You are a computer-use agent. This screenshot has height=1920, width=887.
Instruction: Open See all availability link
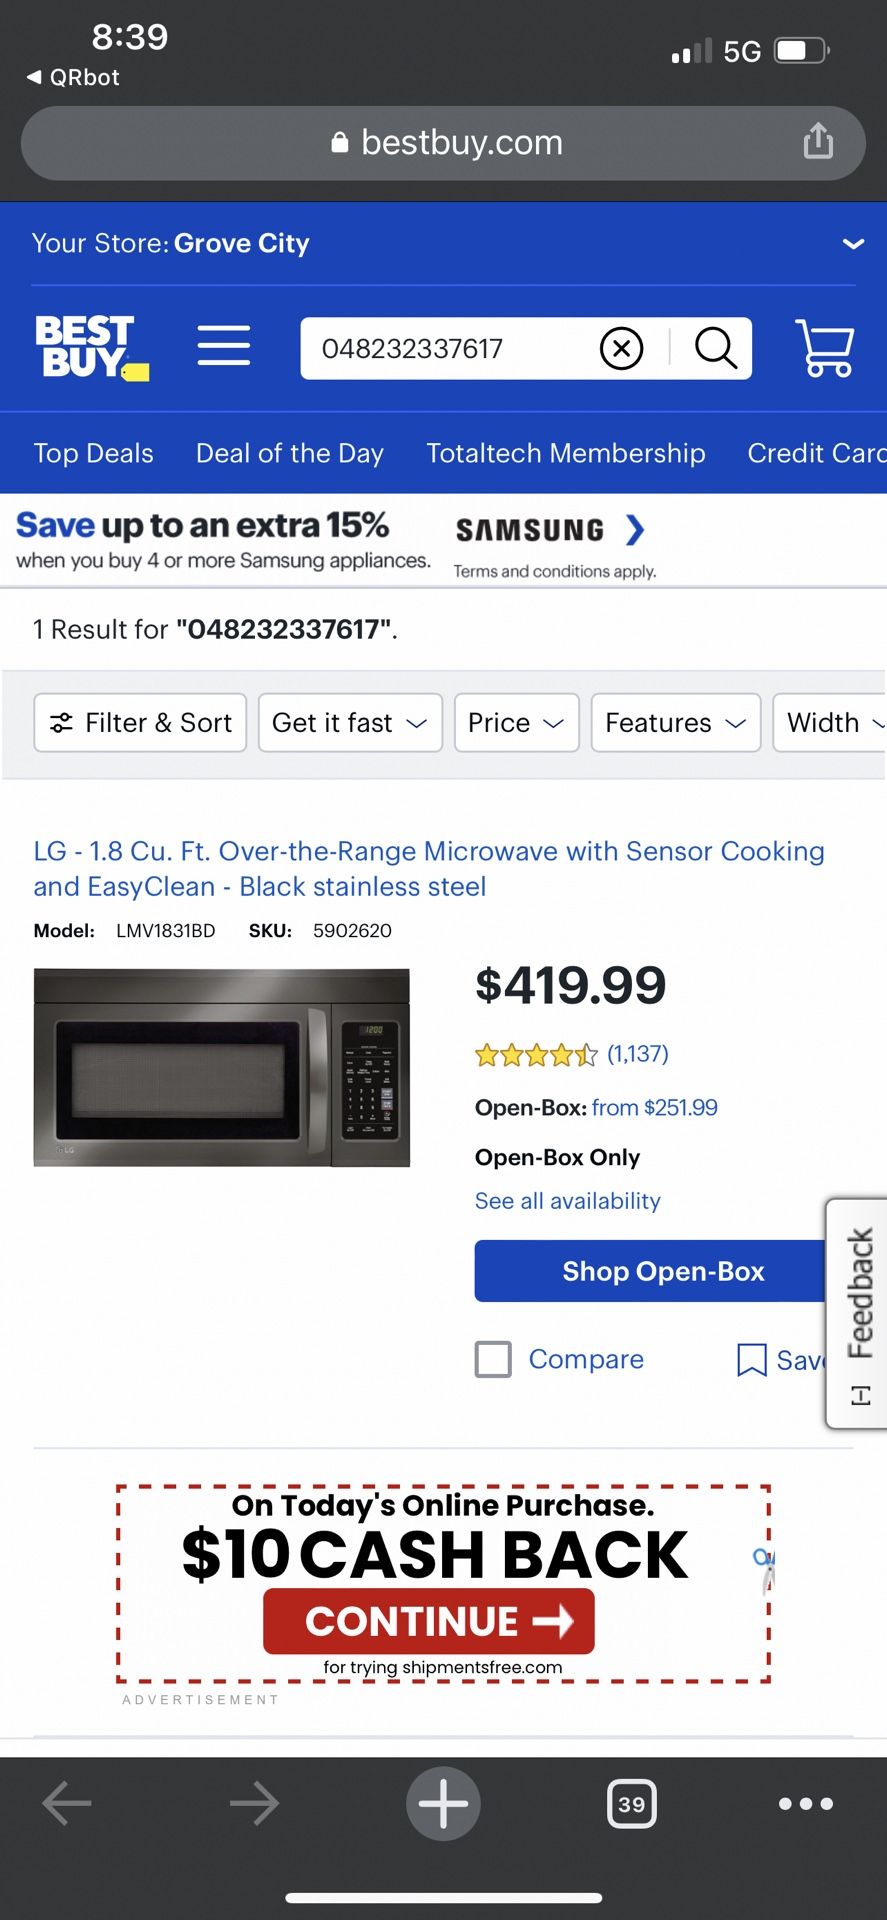567,1201
